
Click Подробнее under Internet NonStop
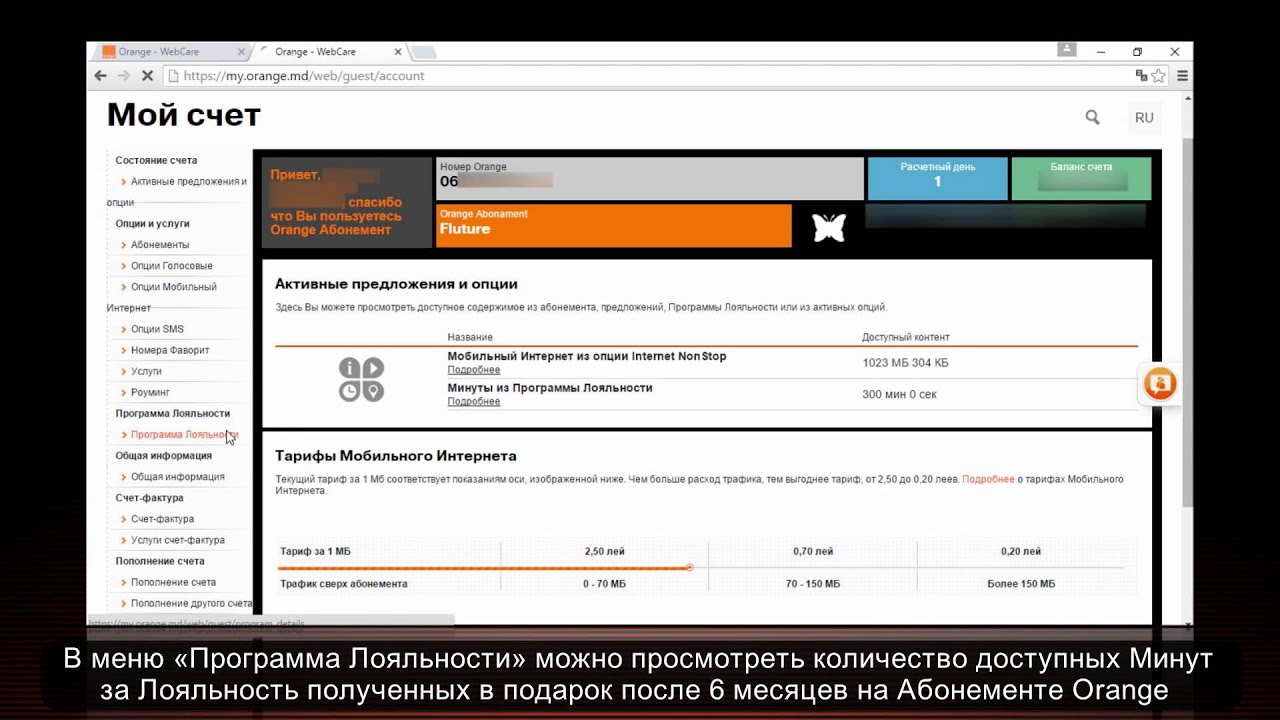pos(473,370)
